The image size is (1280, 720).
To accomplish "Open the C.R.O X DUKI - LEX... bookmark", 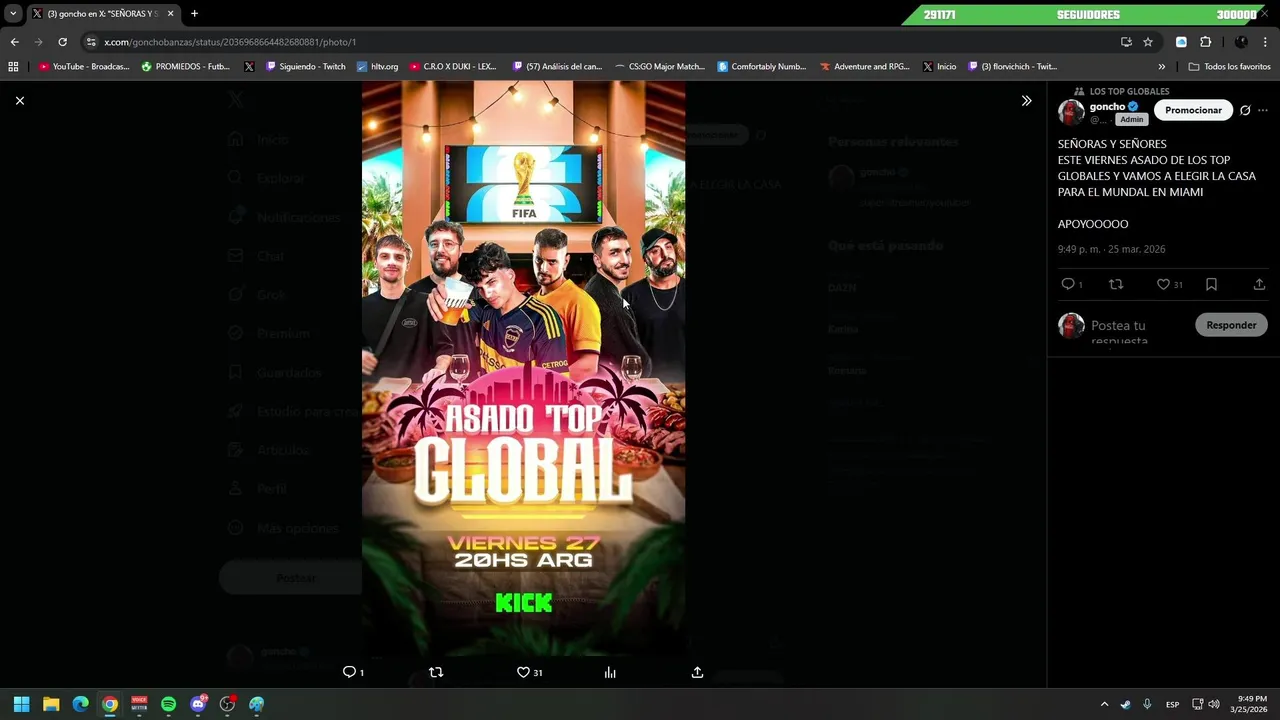I will click(x=453, y=67).
